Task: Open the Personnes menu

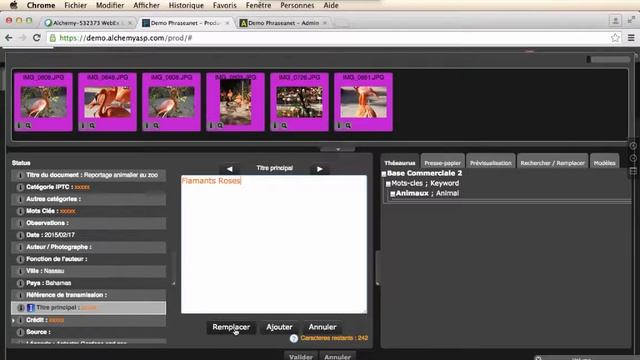Action: 297,5
